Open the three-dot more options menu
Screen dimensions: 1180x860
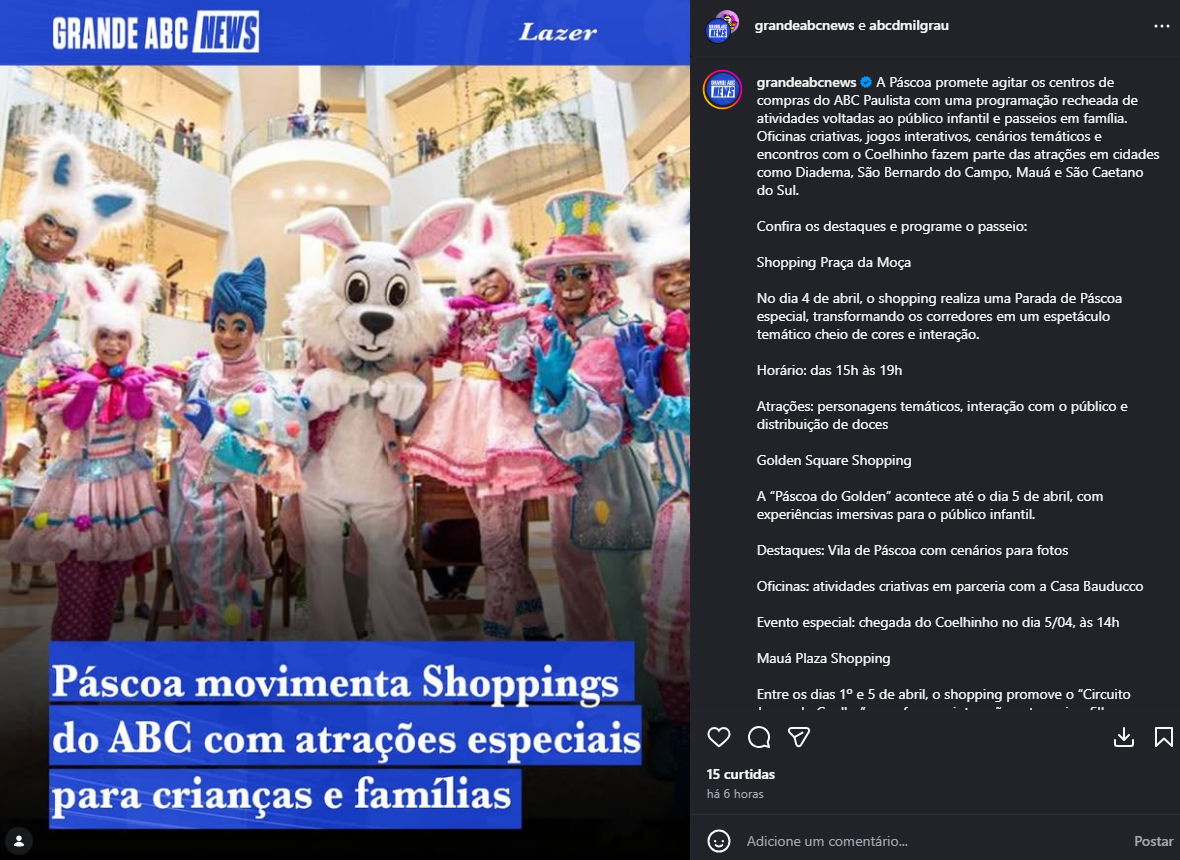pyautogui.click(x=1161, y=26)
